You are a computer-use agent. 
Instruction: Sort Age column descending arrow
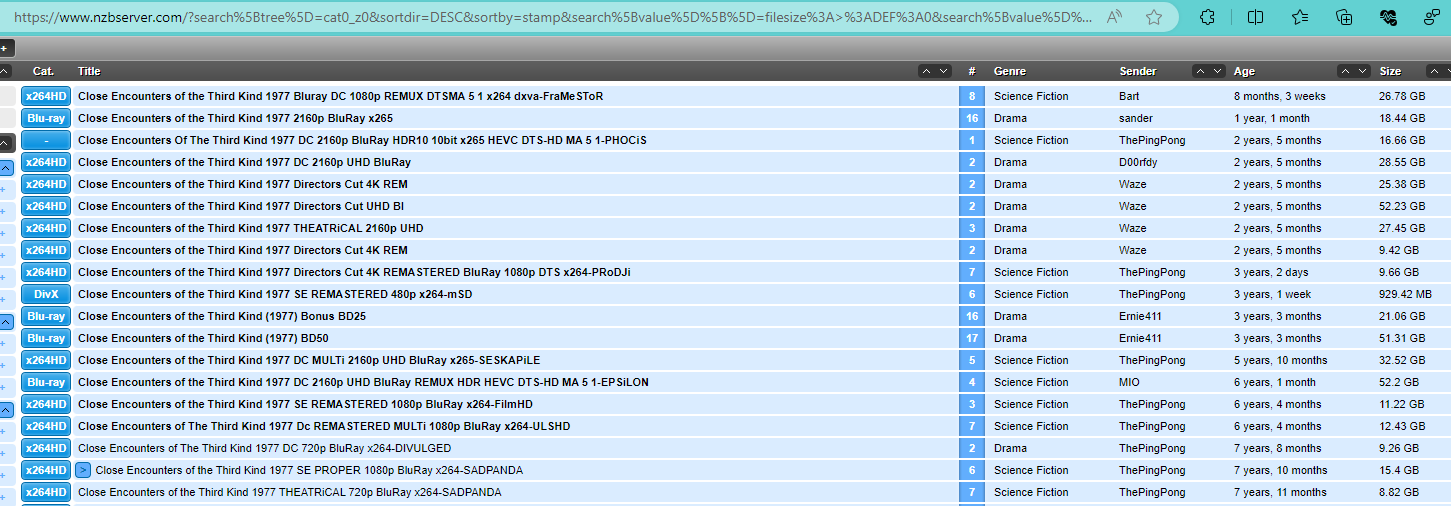click(x=1363, y=71)
